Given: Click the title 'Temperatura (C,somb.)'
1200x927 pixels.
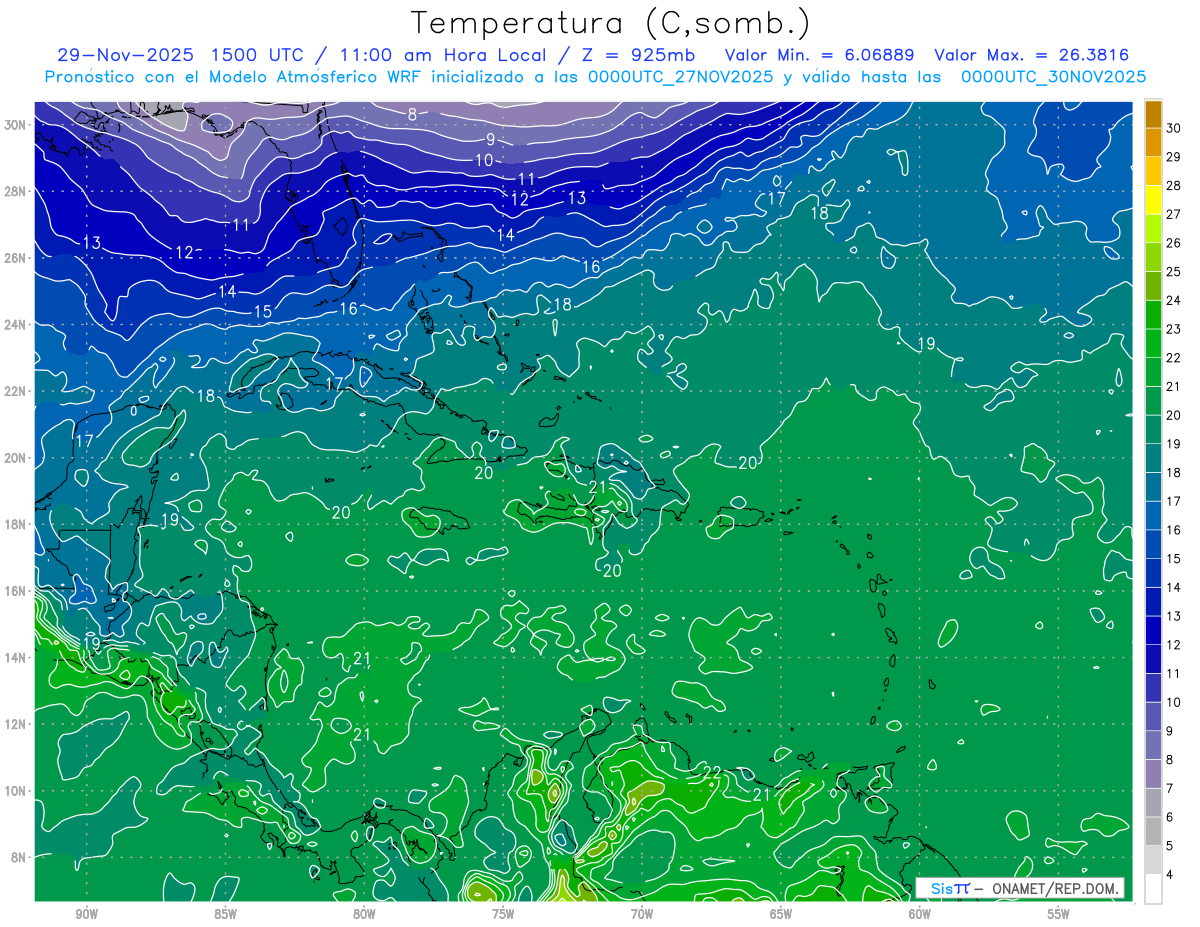Looking at the screenshot, I should (611, 23).
